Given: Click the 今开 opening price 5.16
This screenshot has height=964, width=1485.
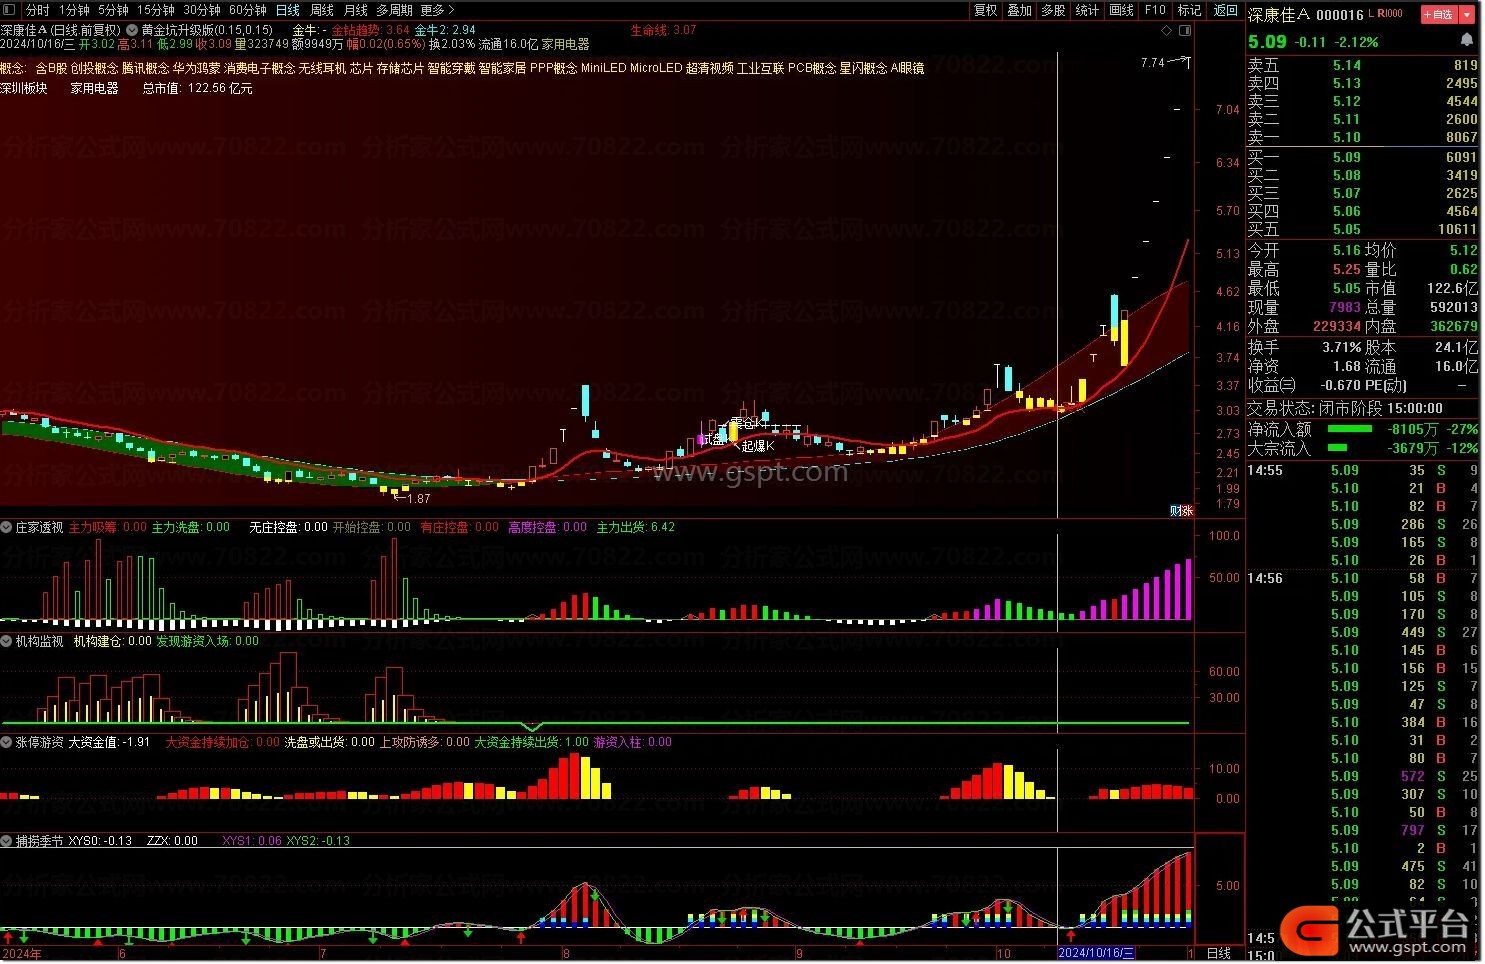Looking at the screenshot, I should (x=1347, y=250).
